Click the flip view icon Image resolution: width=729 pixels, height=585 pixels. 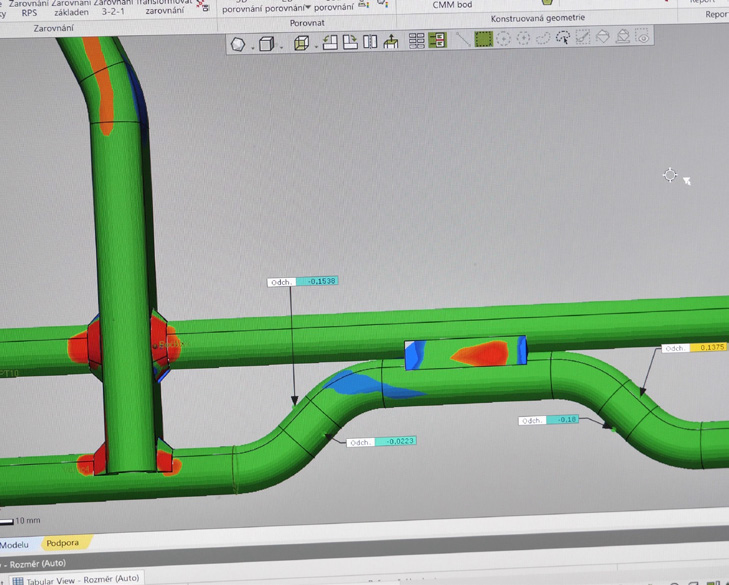point(370,42)
